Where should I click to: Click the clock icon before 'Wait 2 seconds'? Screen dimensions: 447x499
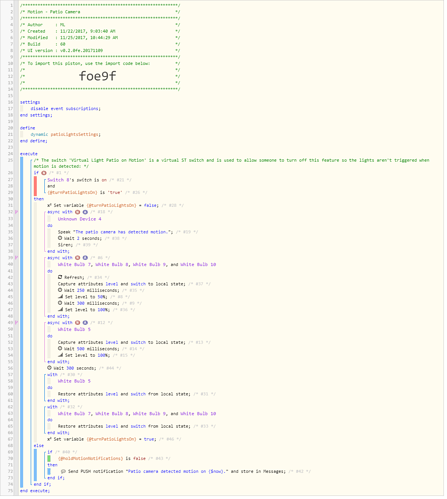(x=60, y=239)
